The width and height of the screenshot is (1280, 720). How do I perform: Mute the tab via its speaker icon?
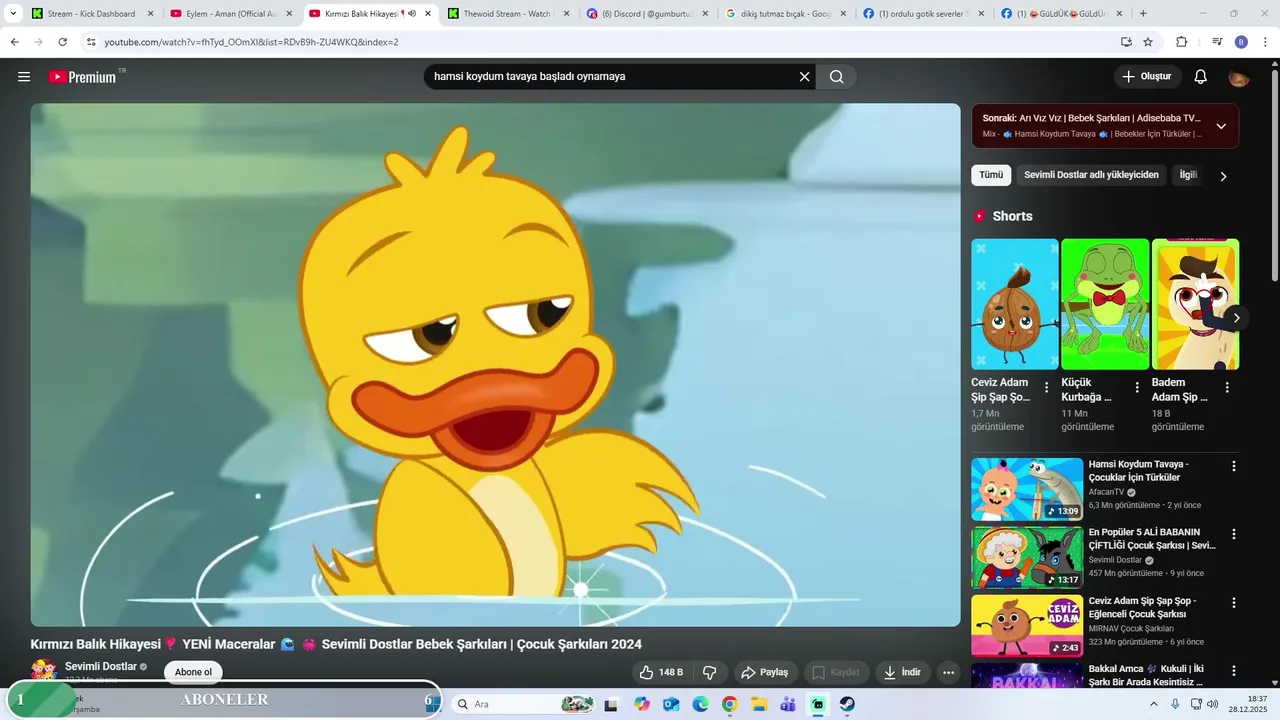click(x=411, y=14)
